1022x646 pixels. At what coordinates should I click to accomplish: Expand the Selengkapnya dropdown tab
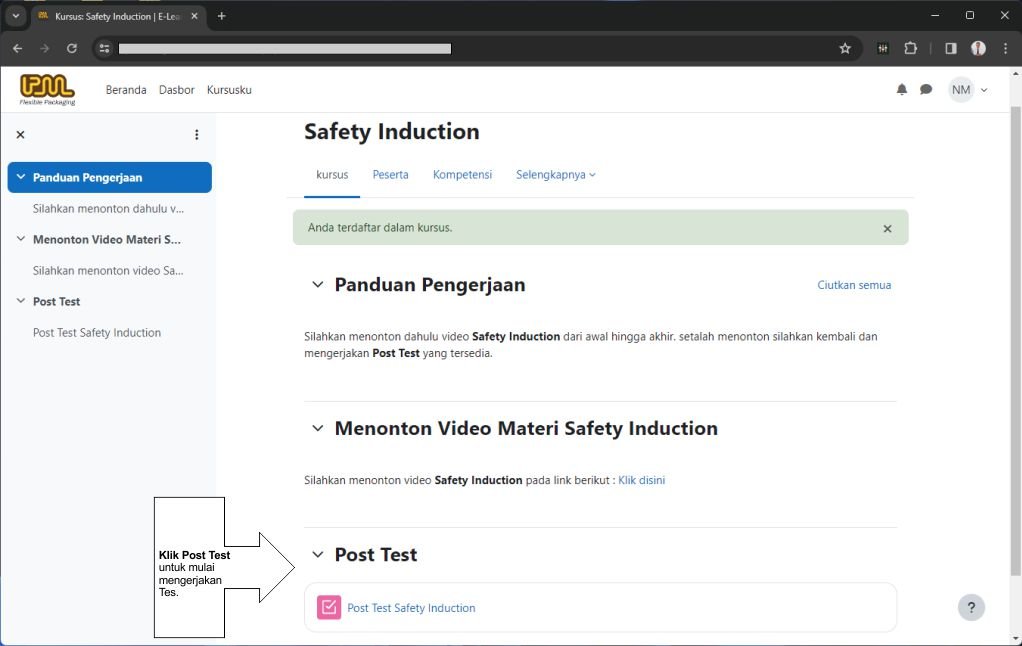[555, 175]
